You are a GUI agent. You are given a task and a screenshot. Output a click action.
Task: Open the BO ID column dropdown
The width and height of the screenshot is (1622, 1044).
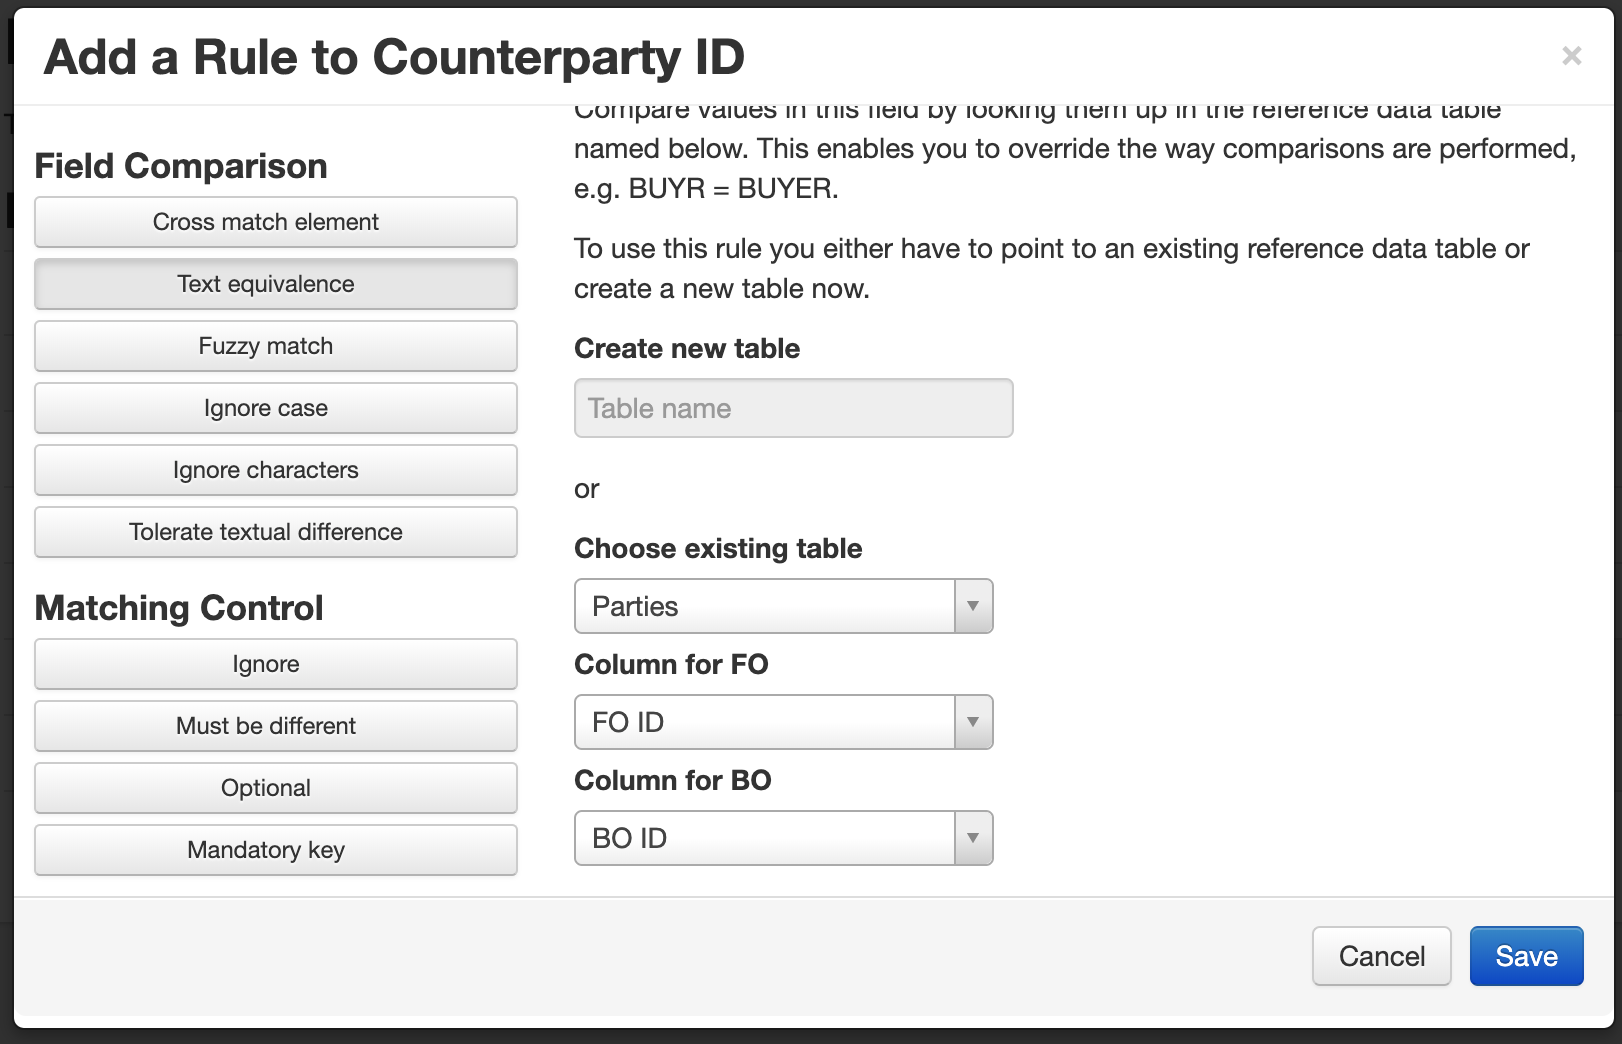[x=784, y=838]
